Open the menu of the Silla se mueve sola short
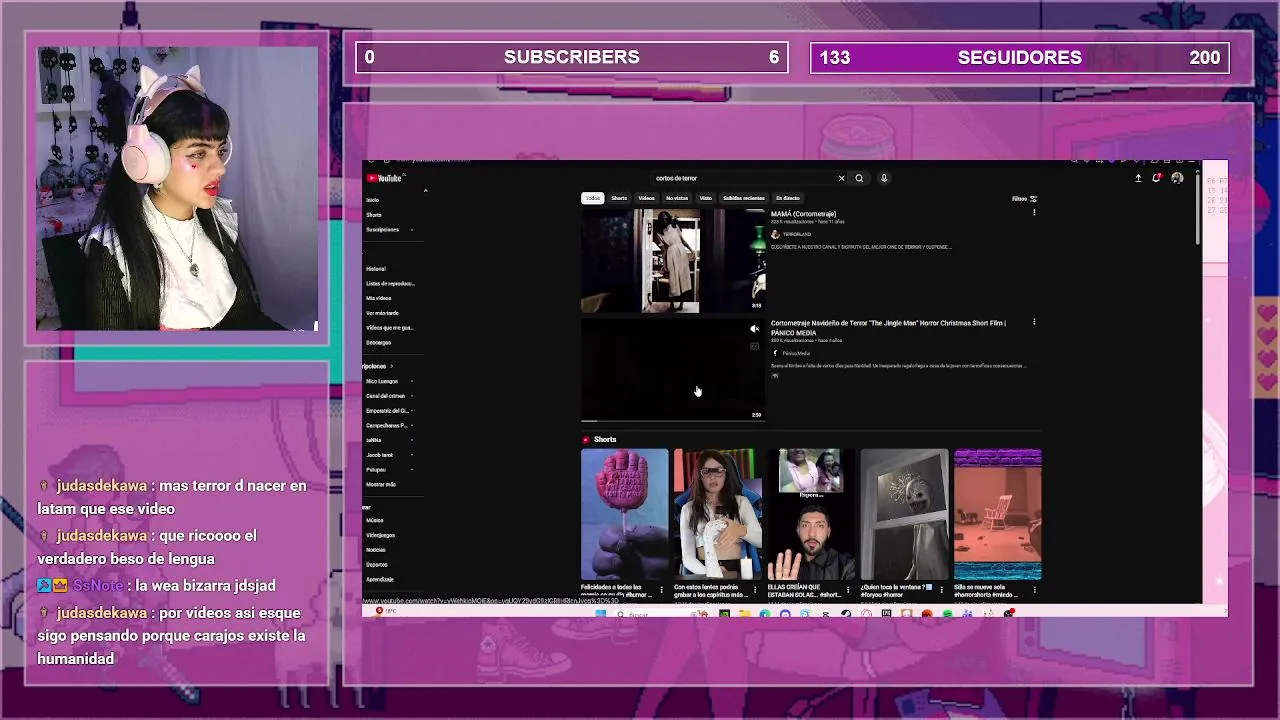Screen dimensions: 1280x720 (1034, 590)
